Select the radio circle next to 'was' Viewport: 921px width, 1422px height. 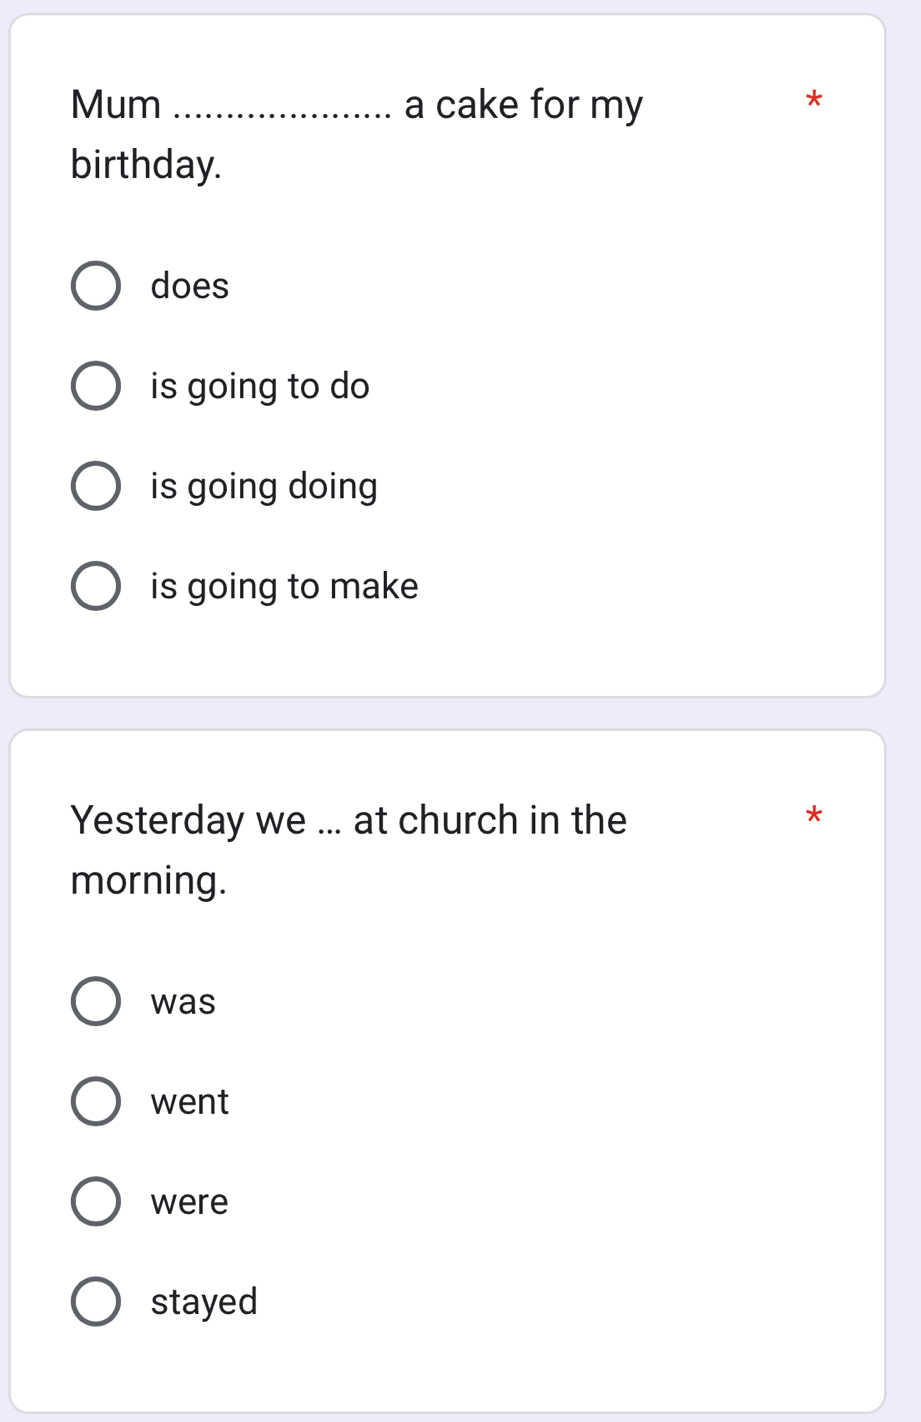[96, 1002]
